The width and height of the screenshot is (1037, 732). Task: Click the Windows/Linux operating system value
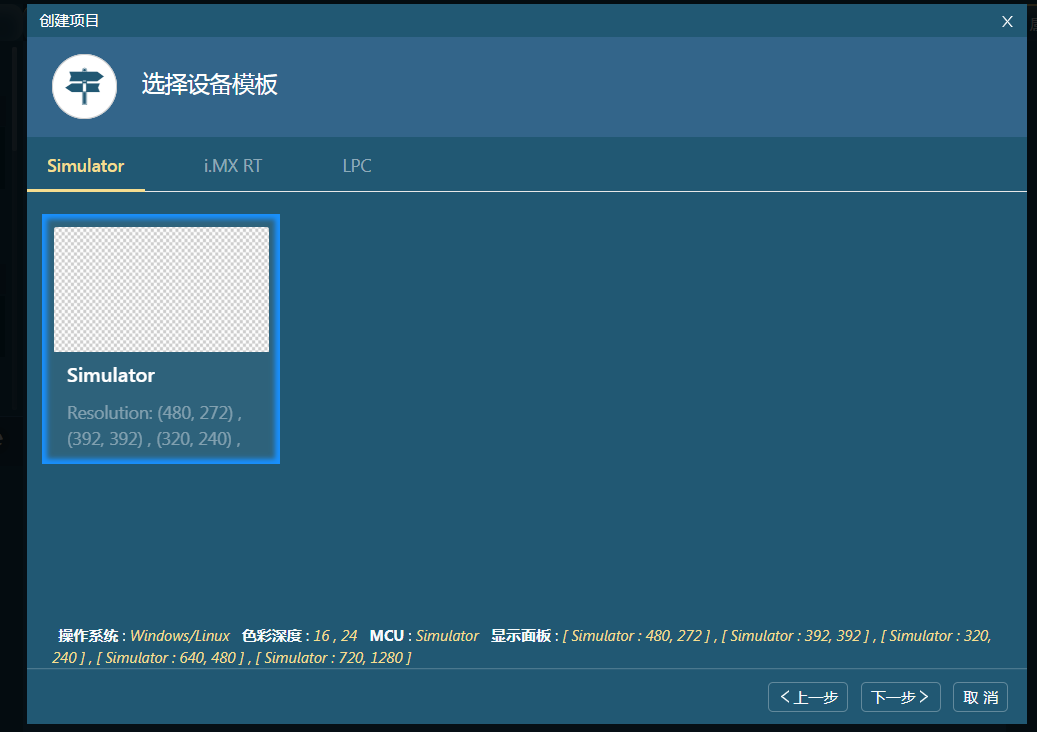[180, 636]
